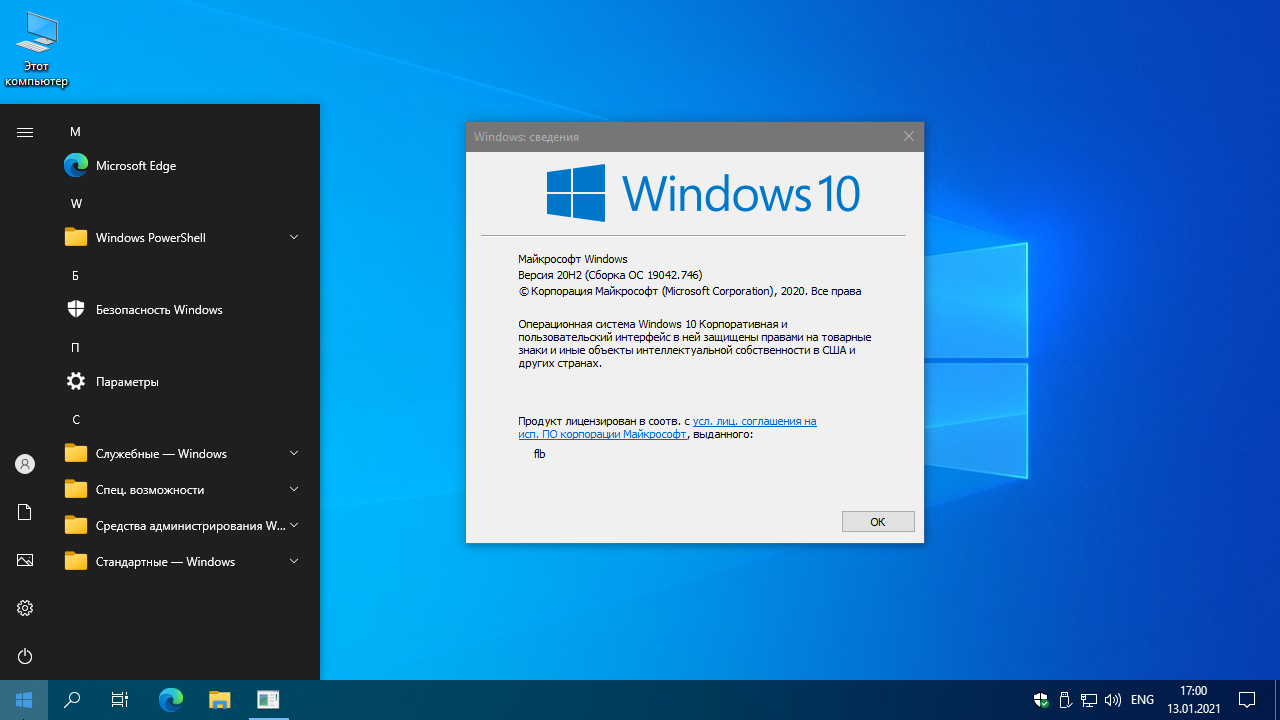
Task: Click the volume speaker tray icon
Action: [x=1112, y=700]
